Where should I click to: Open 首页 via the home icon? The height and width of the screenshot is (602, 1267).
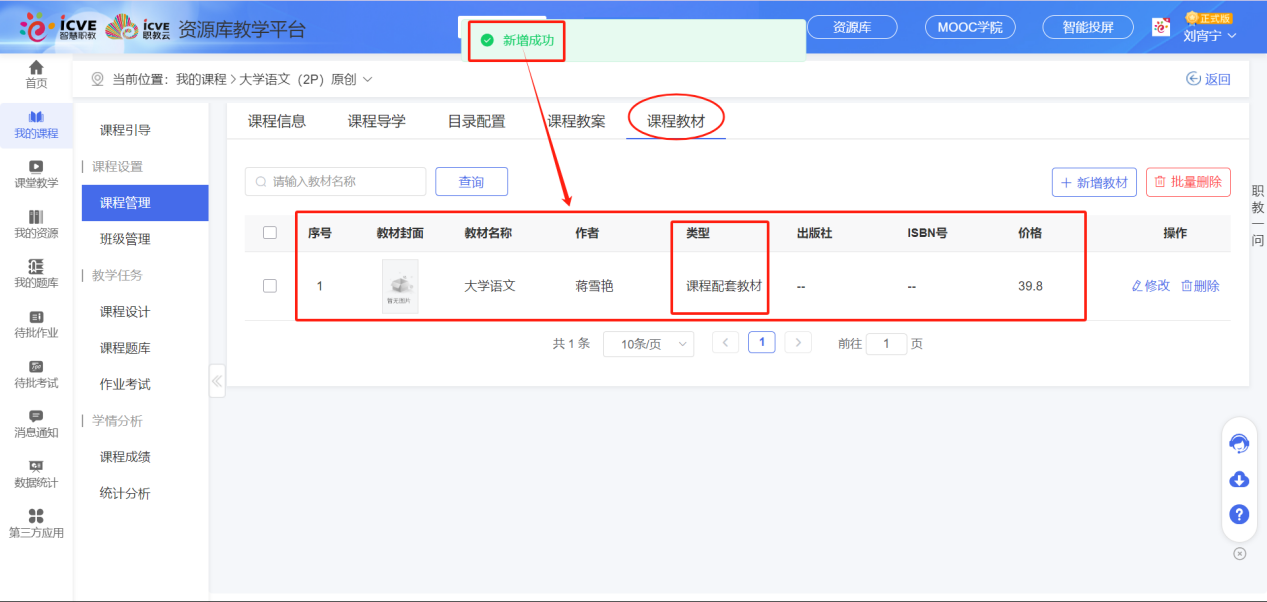(36, 70)
